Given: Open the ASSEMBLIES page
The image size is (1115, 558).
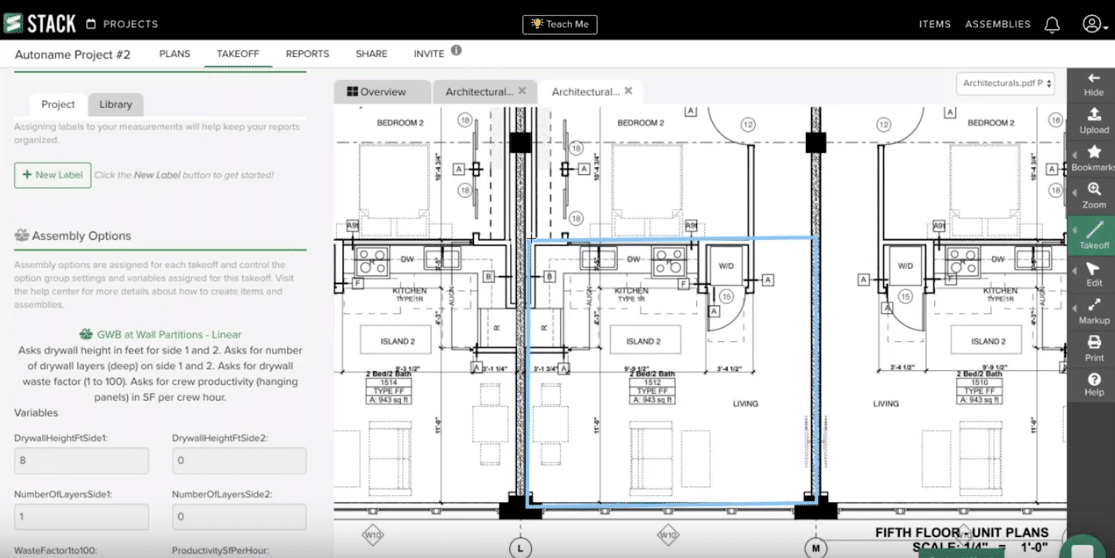Looking at the screenshot, I should click(998, 24).
